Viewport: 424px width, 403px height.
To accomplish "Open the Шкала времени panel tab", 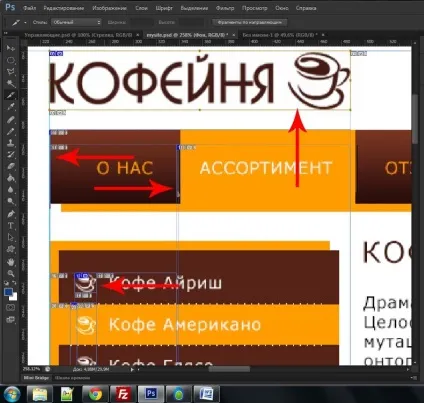I will pos(72,378).
